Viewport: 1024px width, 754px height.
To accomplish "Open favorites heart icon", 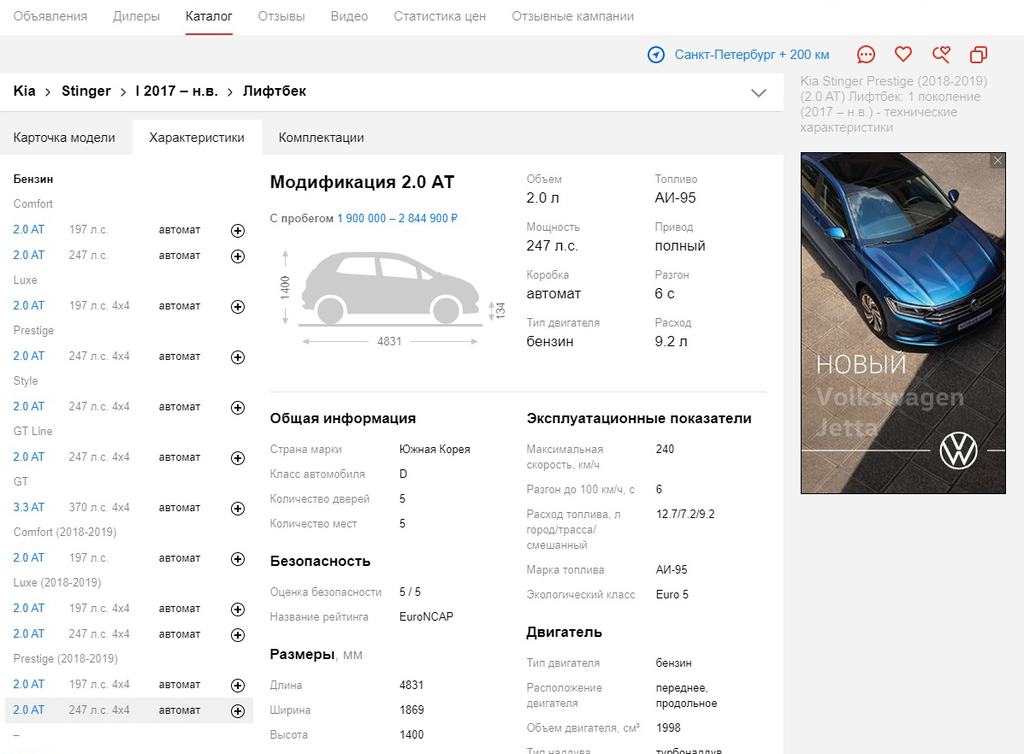I will 903,54.
